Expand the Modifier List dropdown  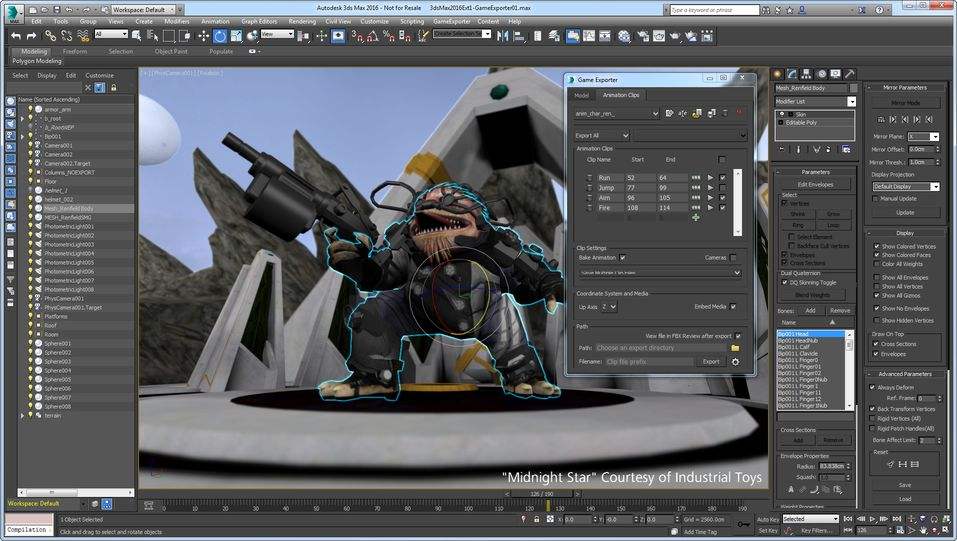coord(852,101)
